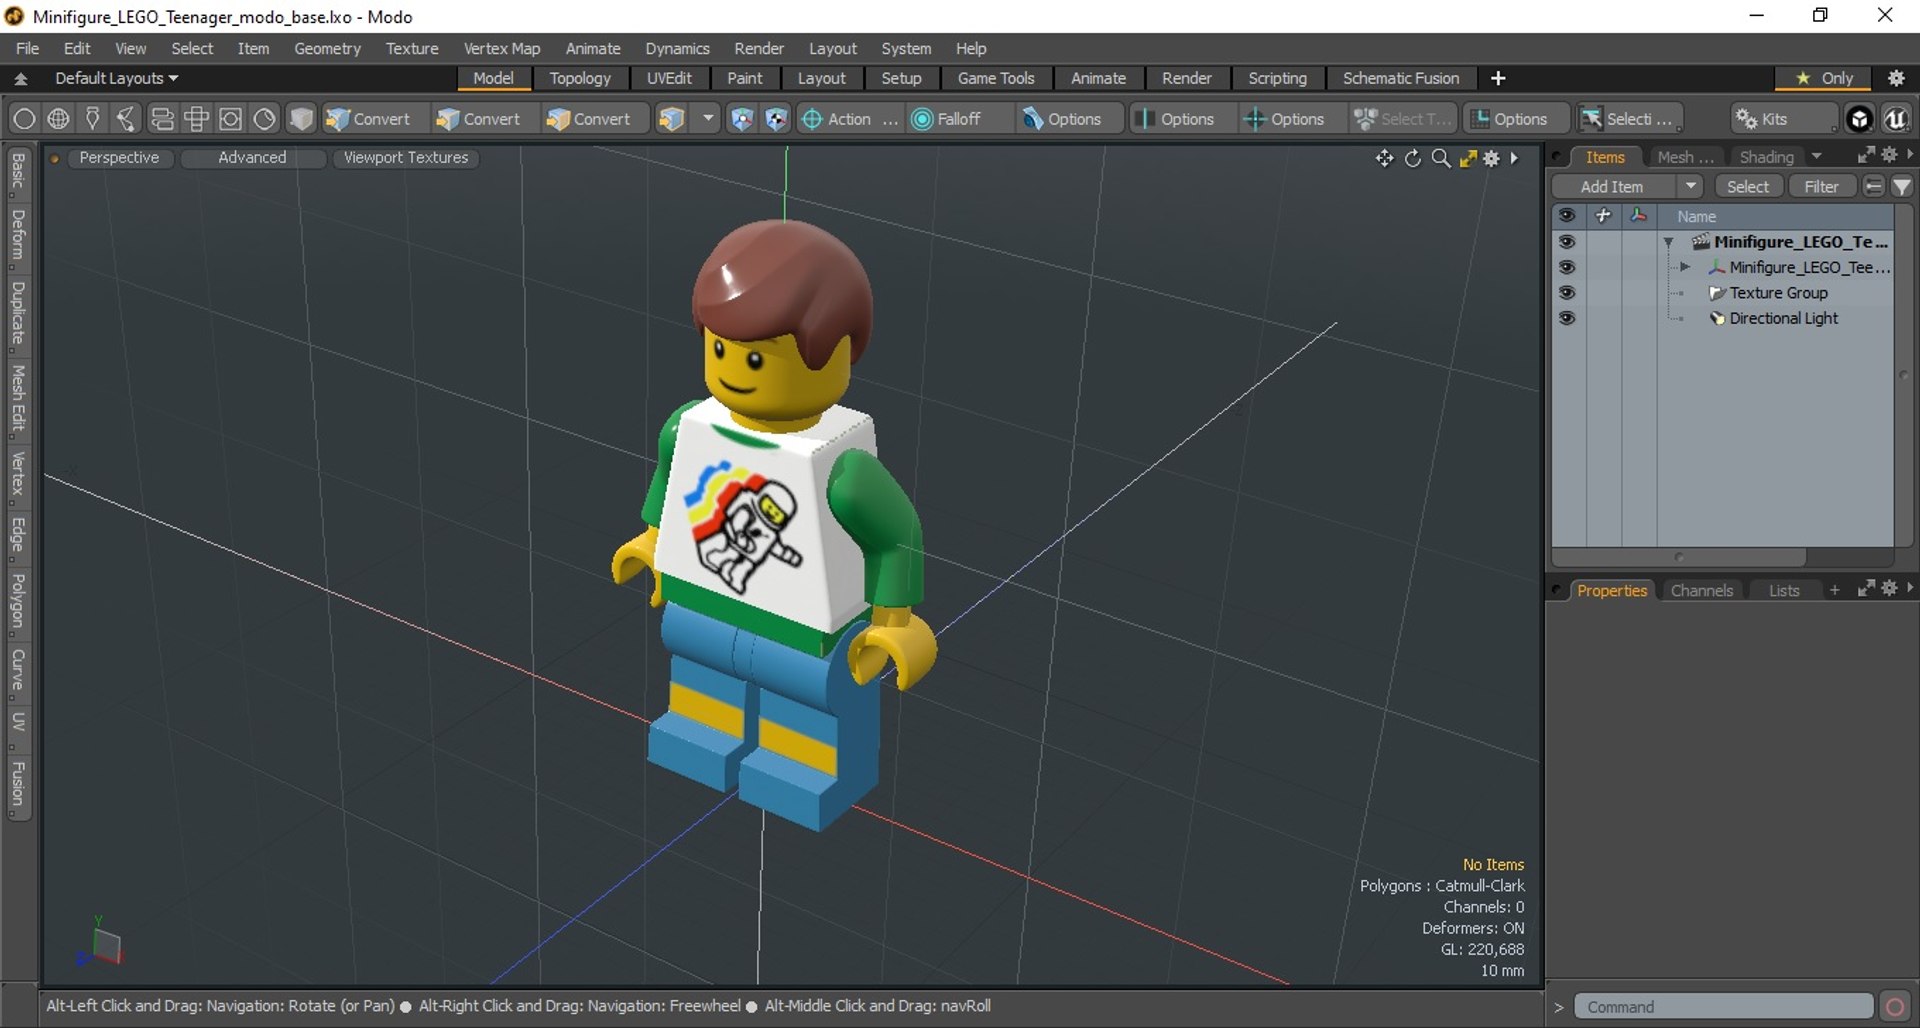Collapse the Minifigure_LEGO_Te scene tree

pyautogui.click(x=1668, y=242)
